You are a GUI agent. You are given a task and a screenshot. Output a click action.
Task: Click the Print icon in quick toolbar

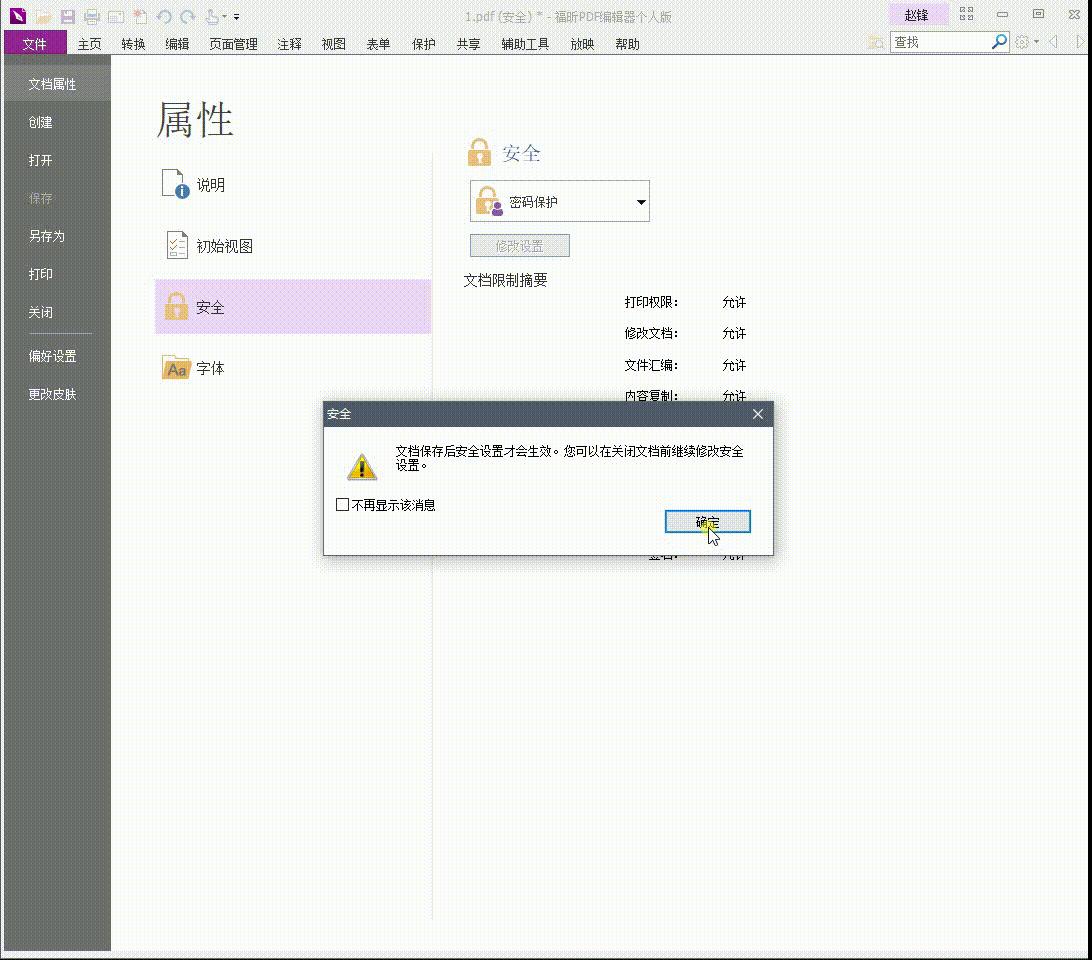91,17
